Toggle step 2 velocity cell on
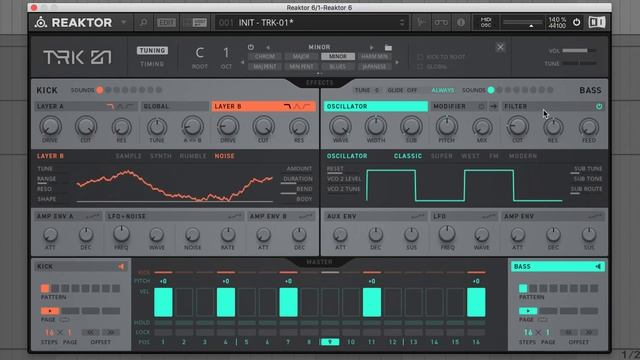The image size is (640, 360). pos(184,302)
